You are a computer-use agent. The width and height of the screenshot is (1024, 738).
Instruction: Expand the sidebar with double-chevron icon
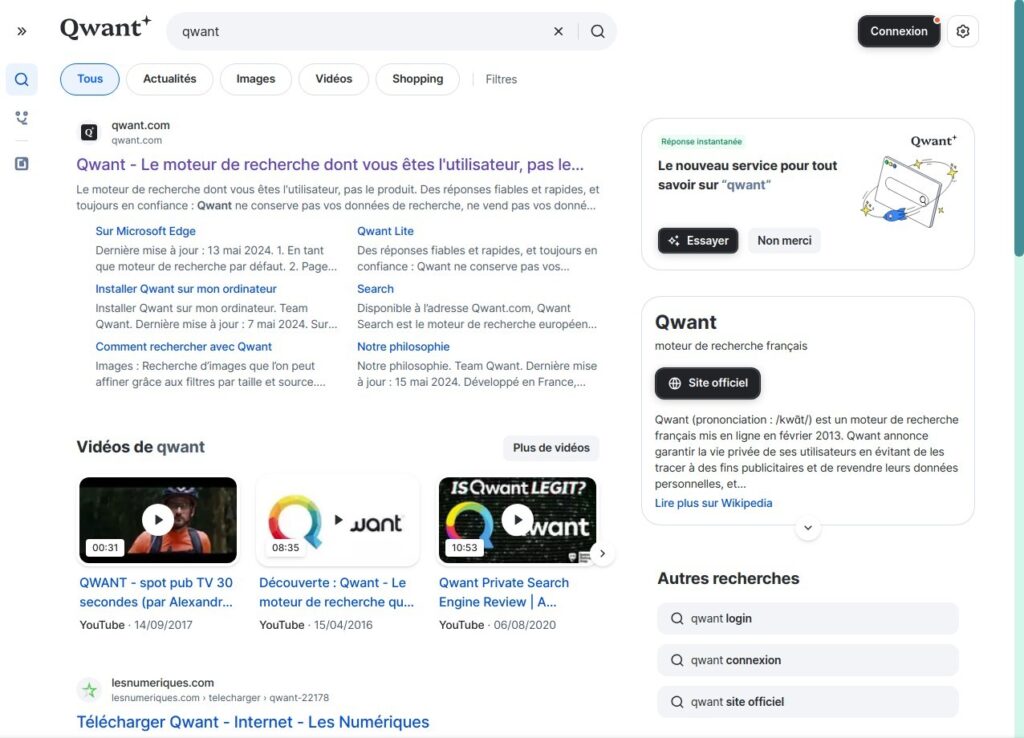22,31
